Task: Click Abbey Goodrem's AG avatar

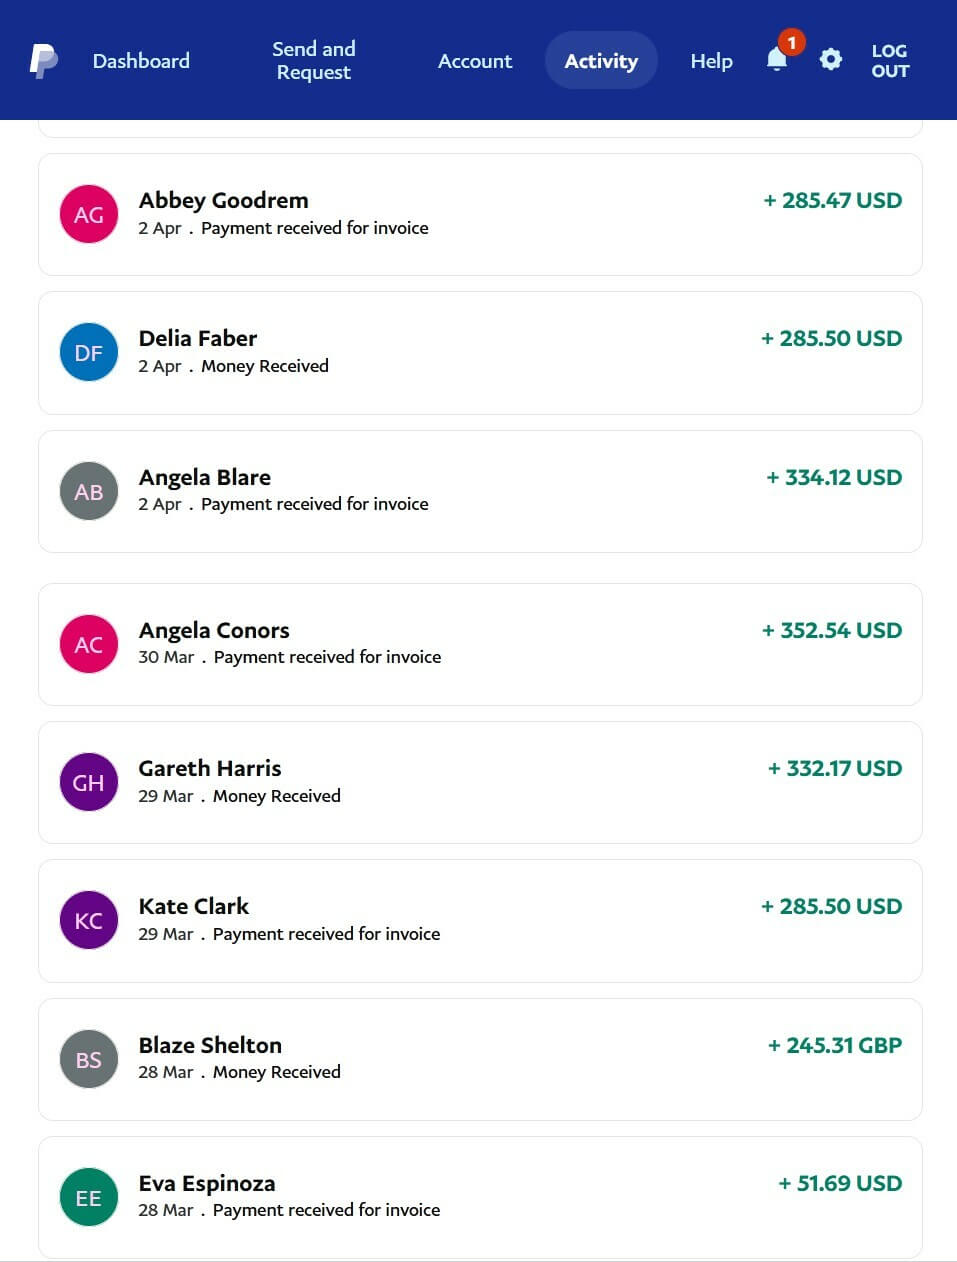Action: pyautogui.click(x=89, y=214)
